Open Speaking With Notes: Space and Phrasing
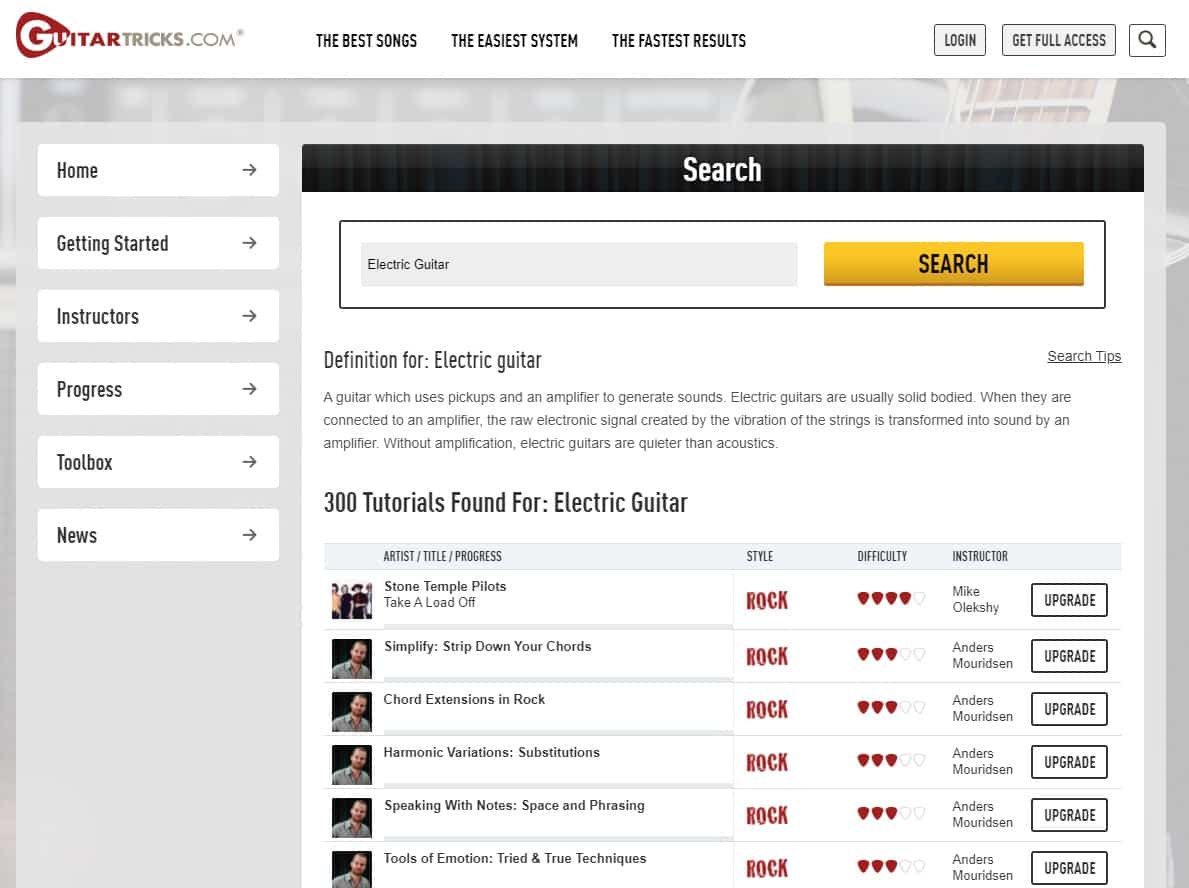Screen dimensions: 1189x888 point(514,805)
